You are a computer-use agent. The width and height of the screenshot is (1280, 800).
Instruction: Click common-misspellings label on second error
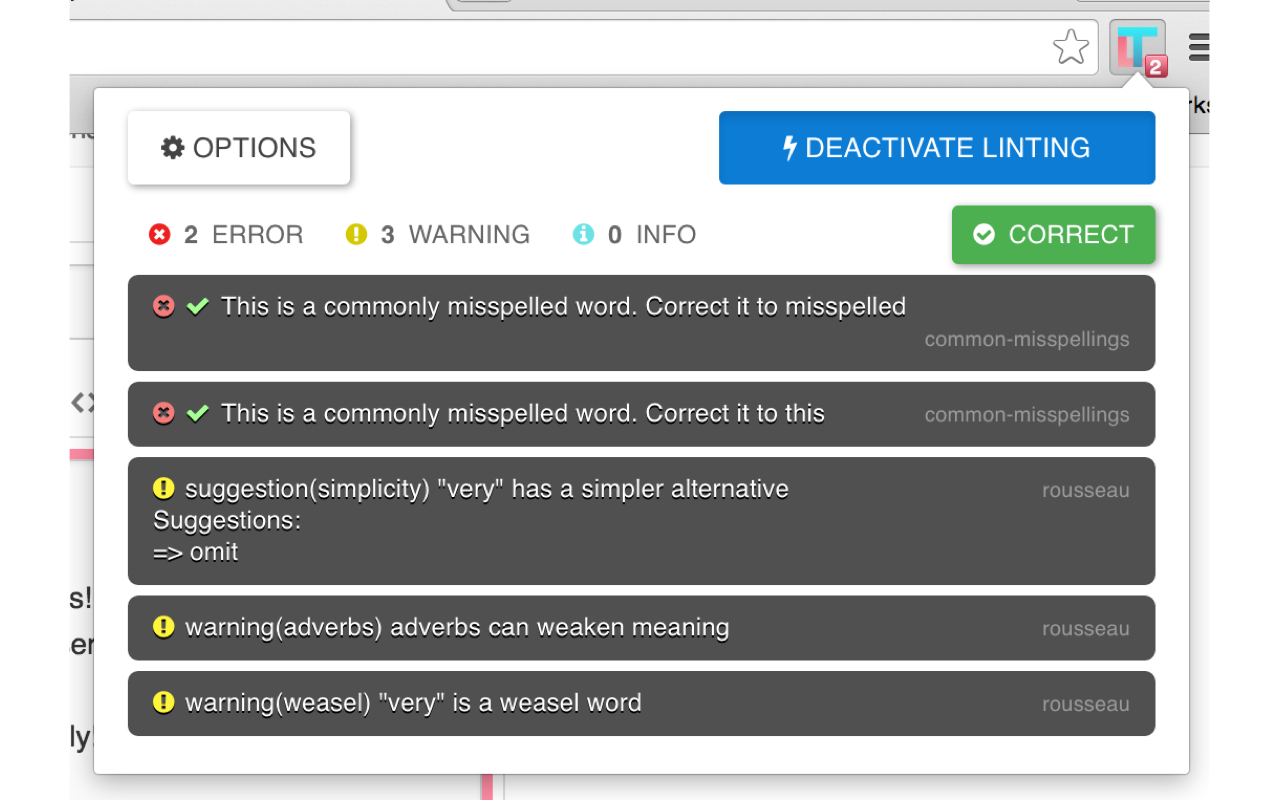(x=1027, y=415)
